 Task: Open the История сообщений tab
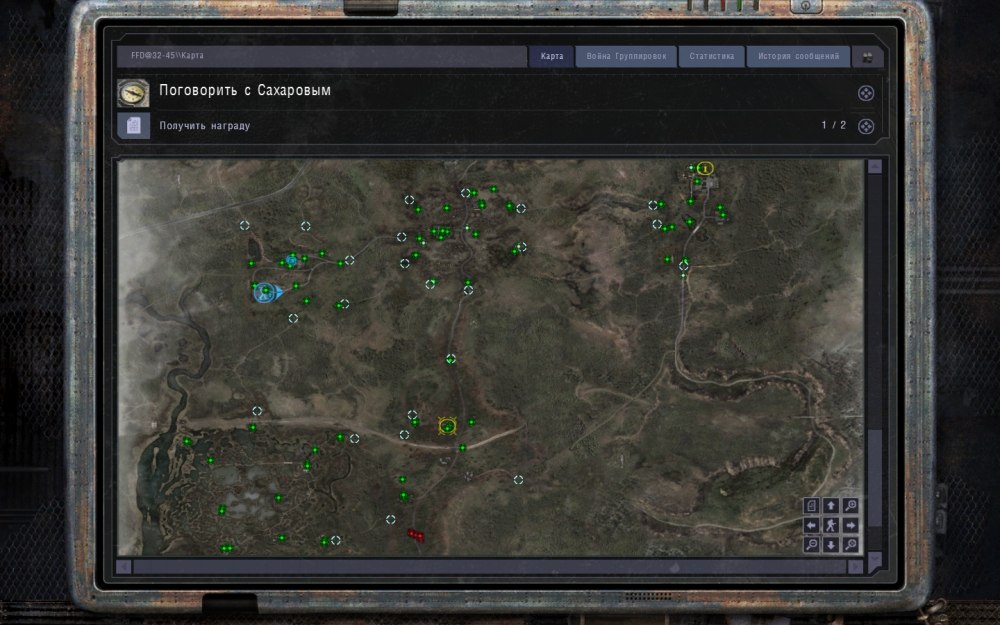click(799, 57)
